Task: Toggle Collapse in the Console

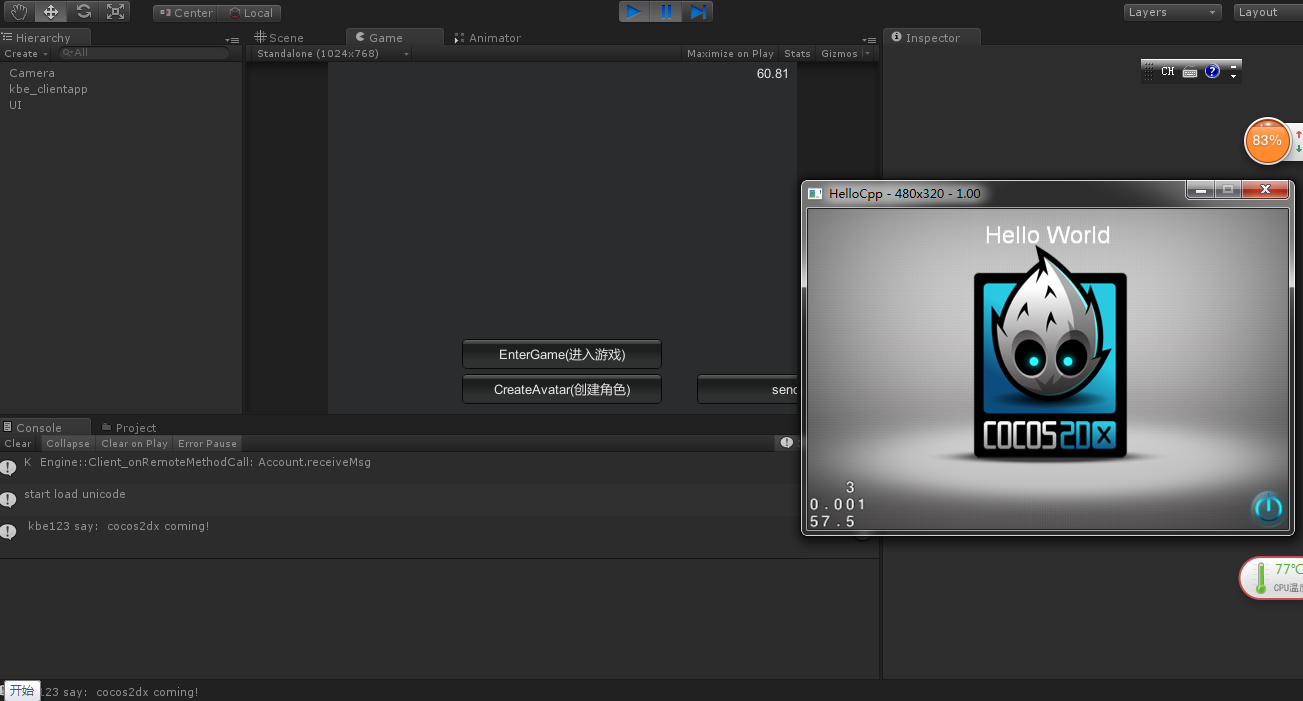Action: coord(68,443)
